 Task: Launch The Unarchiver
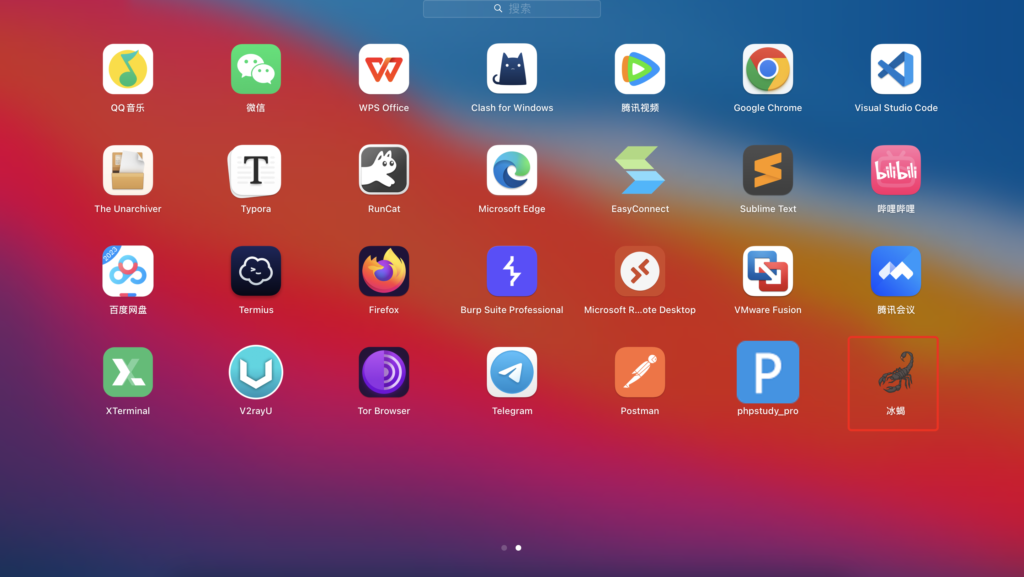click(128, 170)
